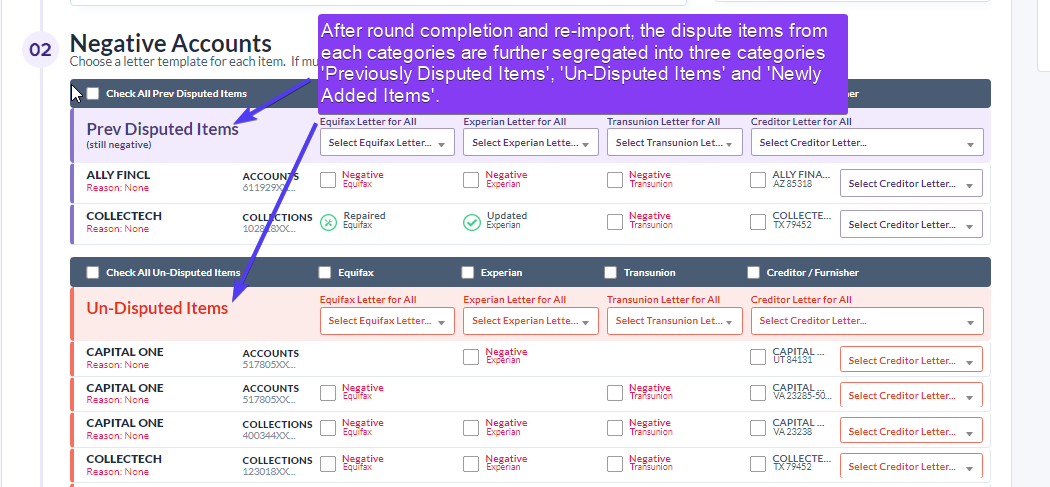Enable Check All Un-Disputed Items checkbox
Image resolution: width=1050 pixels, height=487 pixels.
(93, 273)
